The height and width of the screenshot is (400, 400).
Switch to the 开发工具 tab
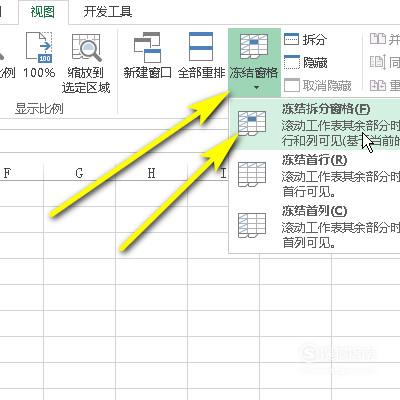coord(108,12)
